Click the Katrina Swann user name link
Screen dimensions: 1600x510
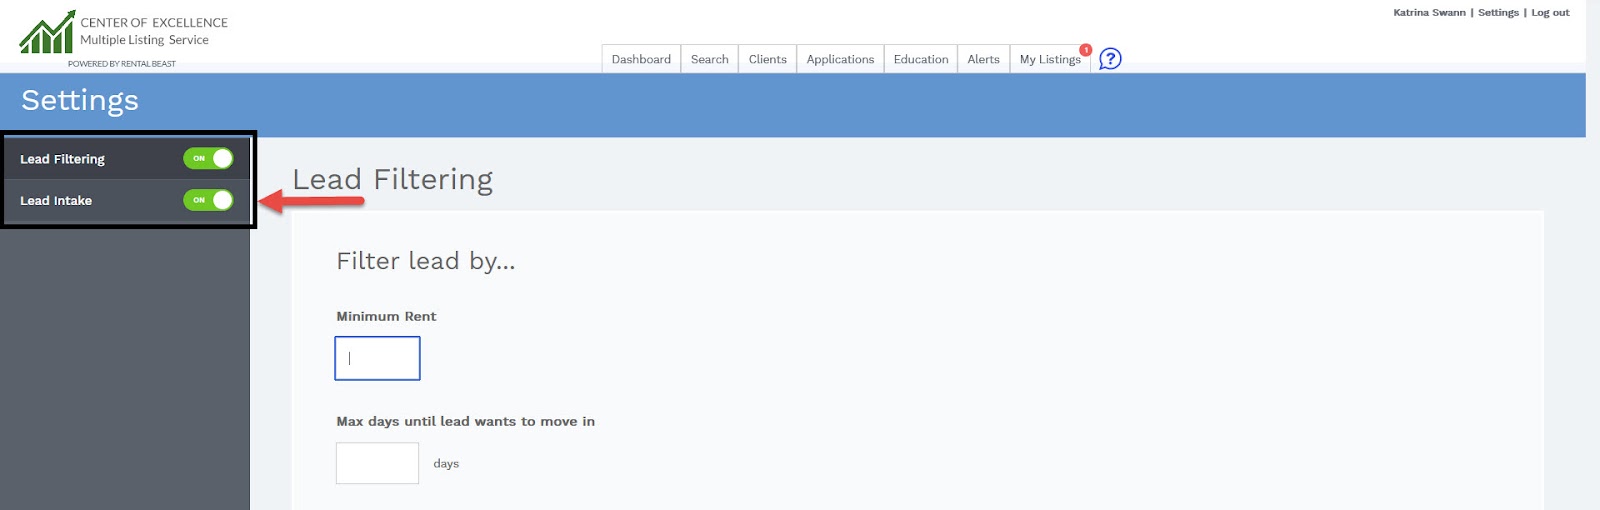[1429, 13]
